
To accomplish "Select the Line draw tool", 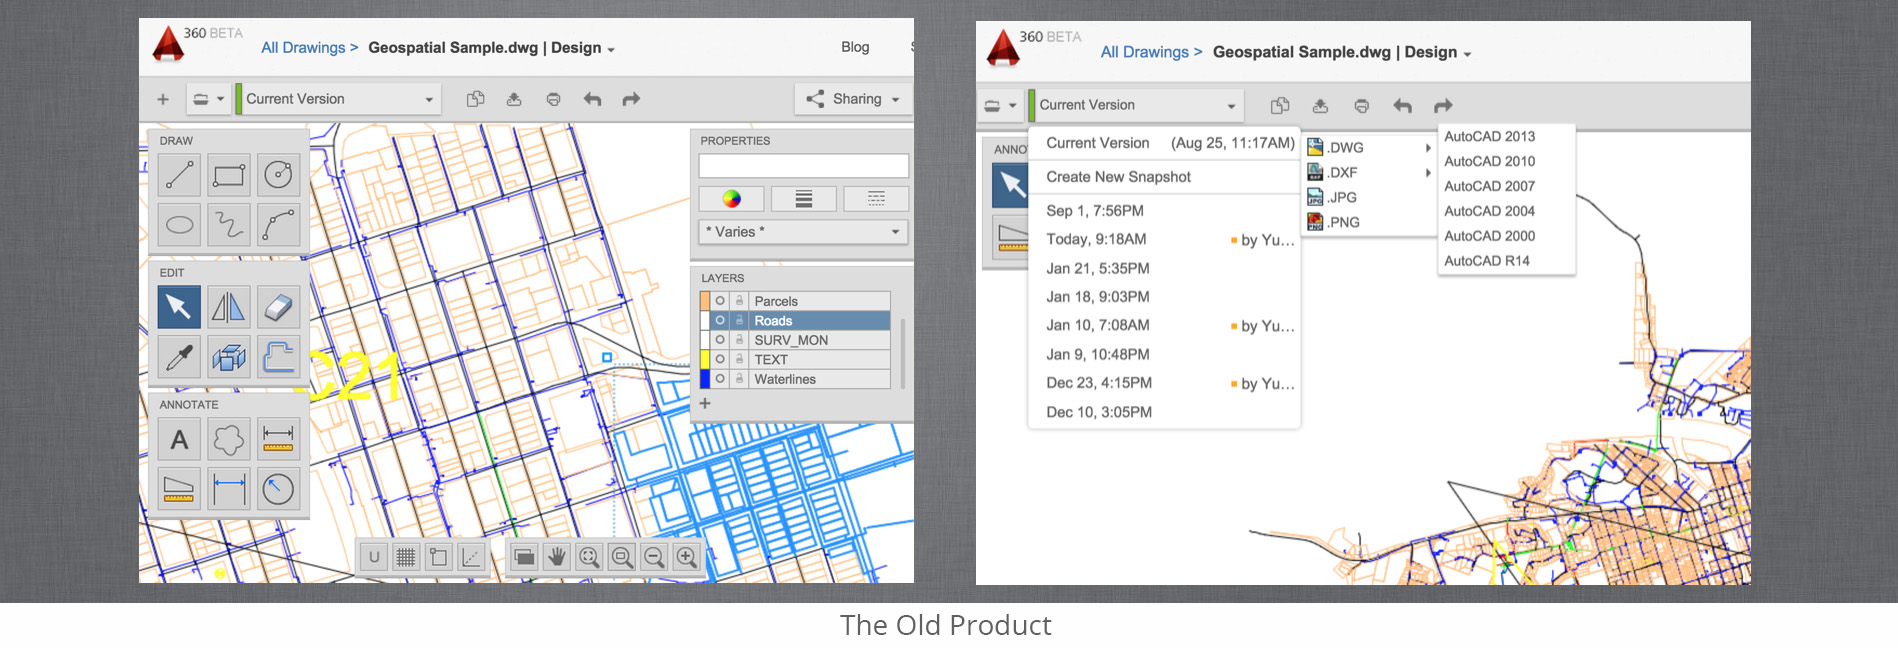I will pos(179,175).
